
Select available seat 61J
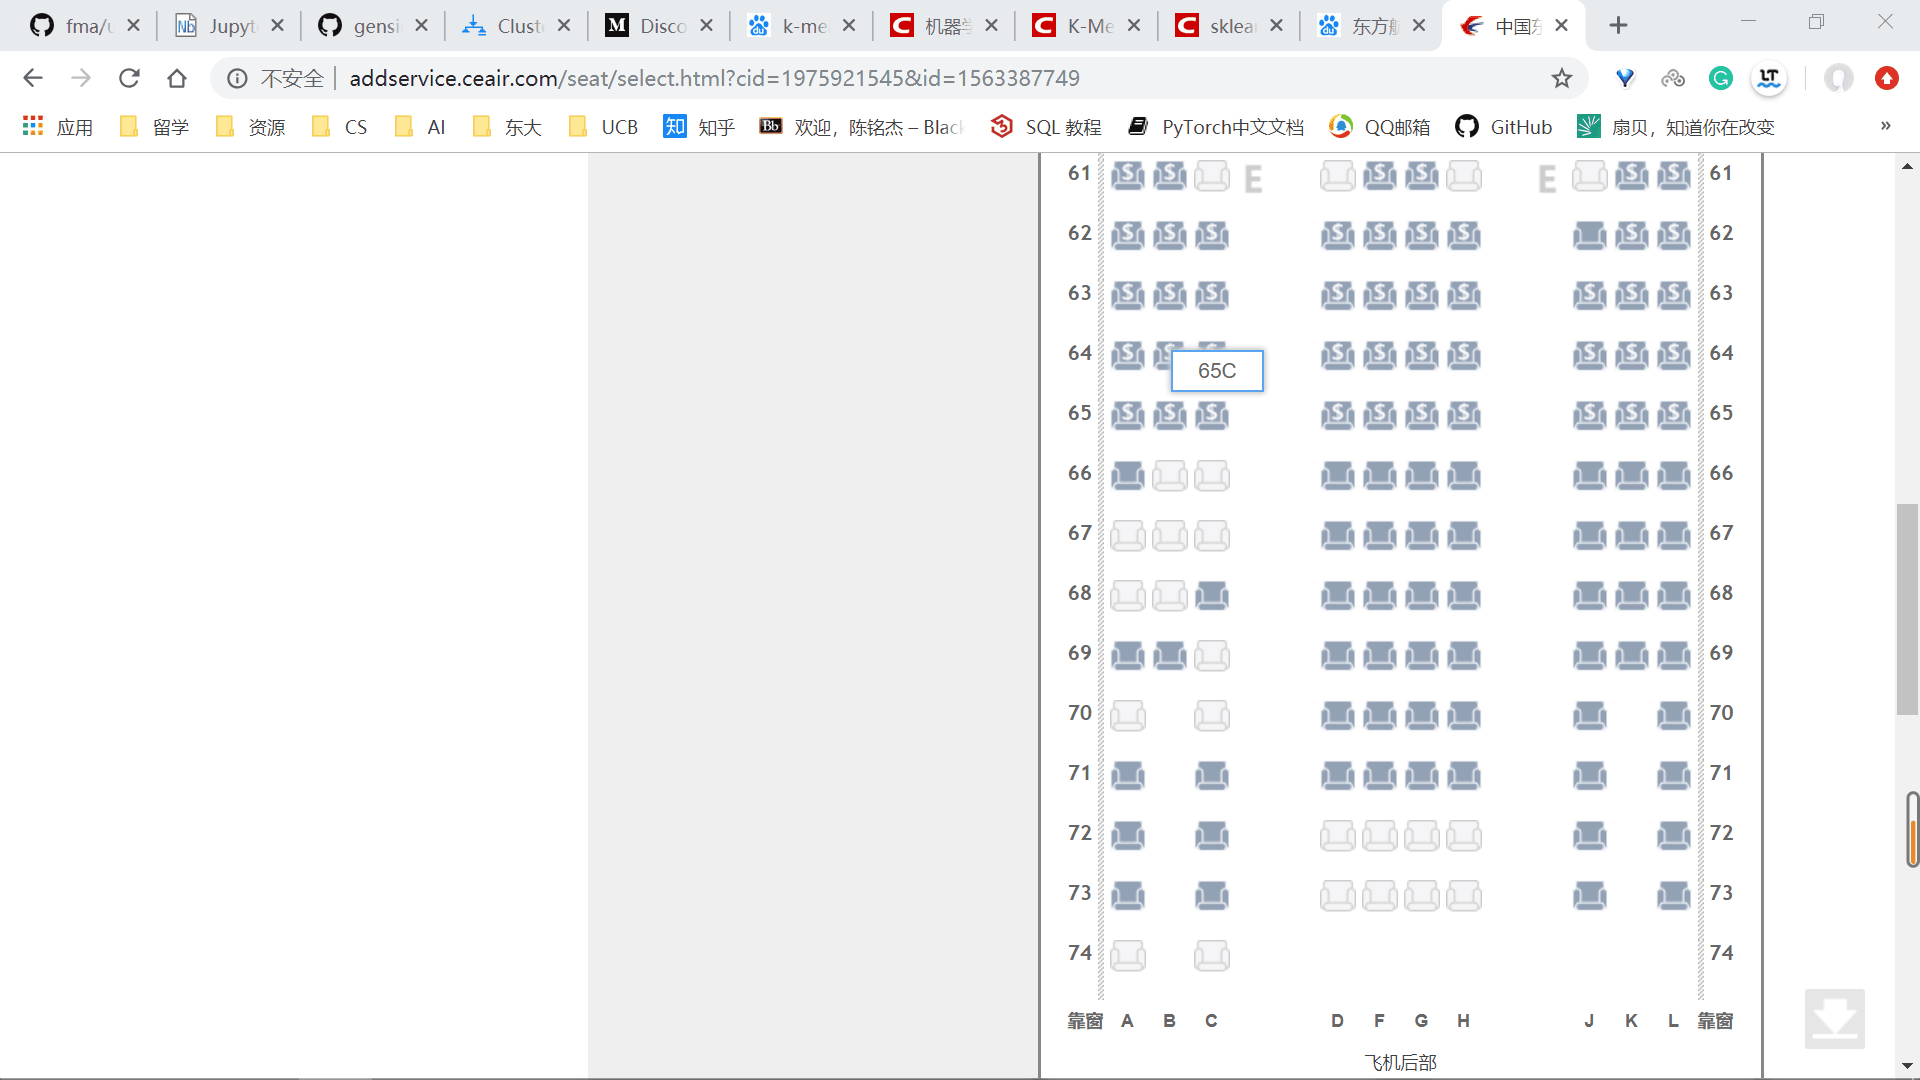click(1589, 176)
